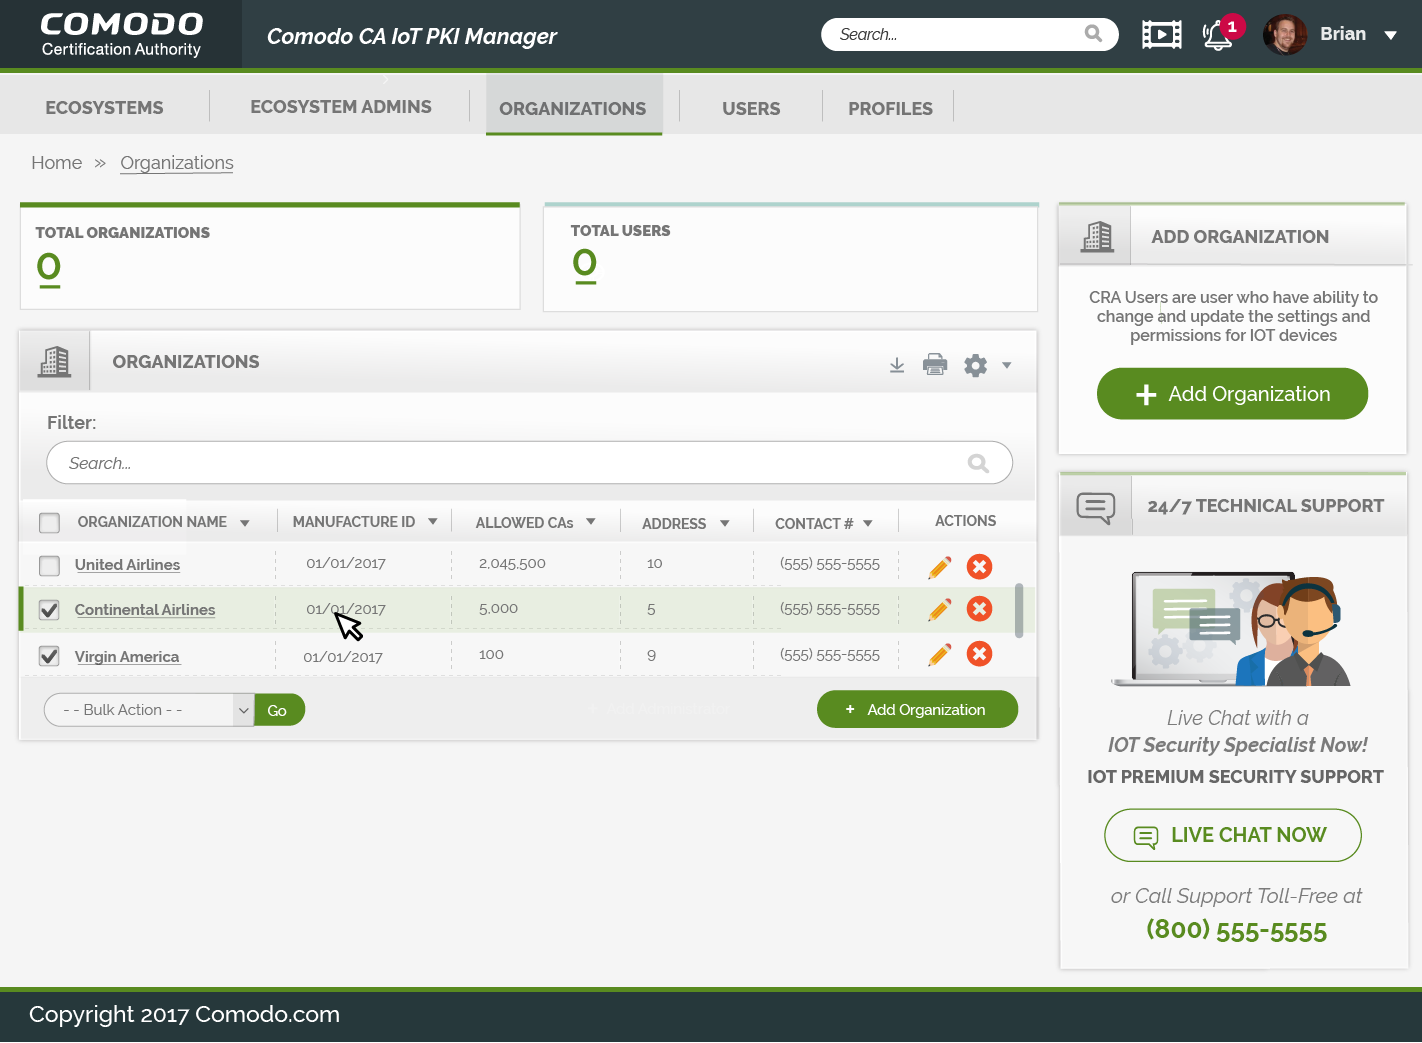Click the Comodo Certification Authority logo
The image size is (1422, 1043).
tap(121, 34)
